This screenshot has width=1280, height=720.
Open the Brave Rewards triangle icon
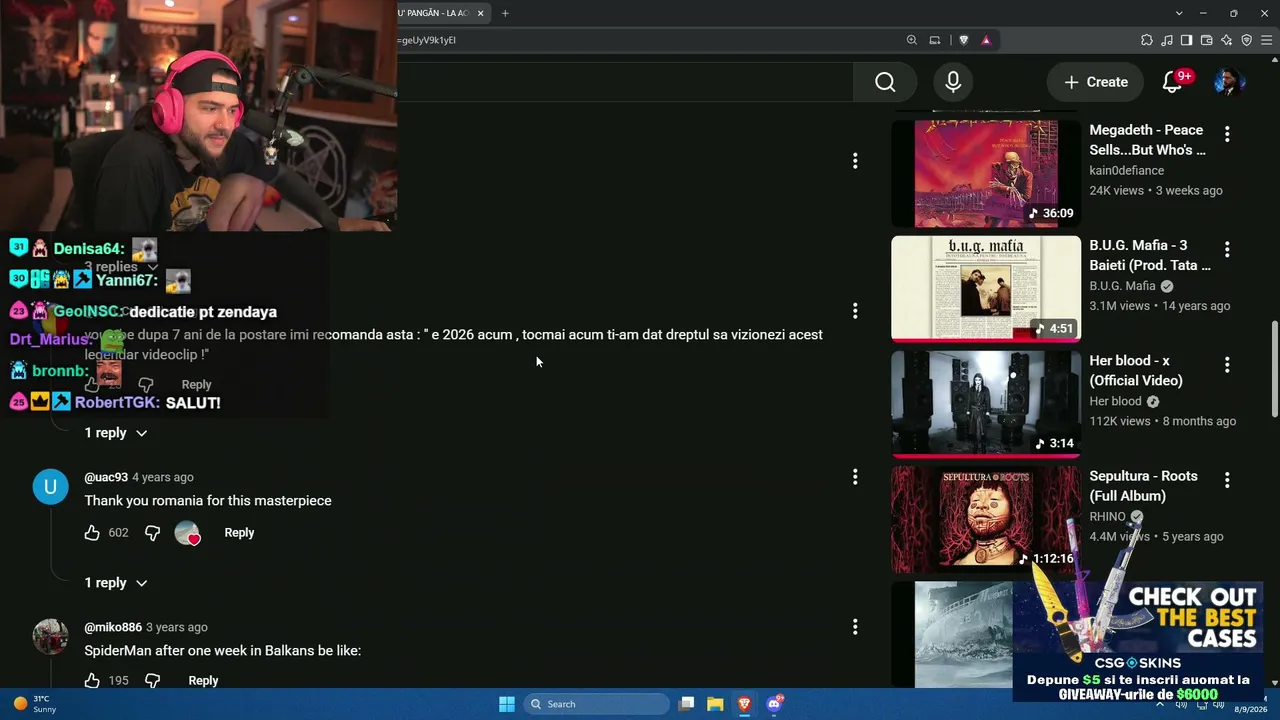pyautogui.click(x=986, y=40)
